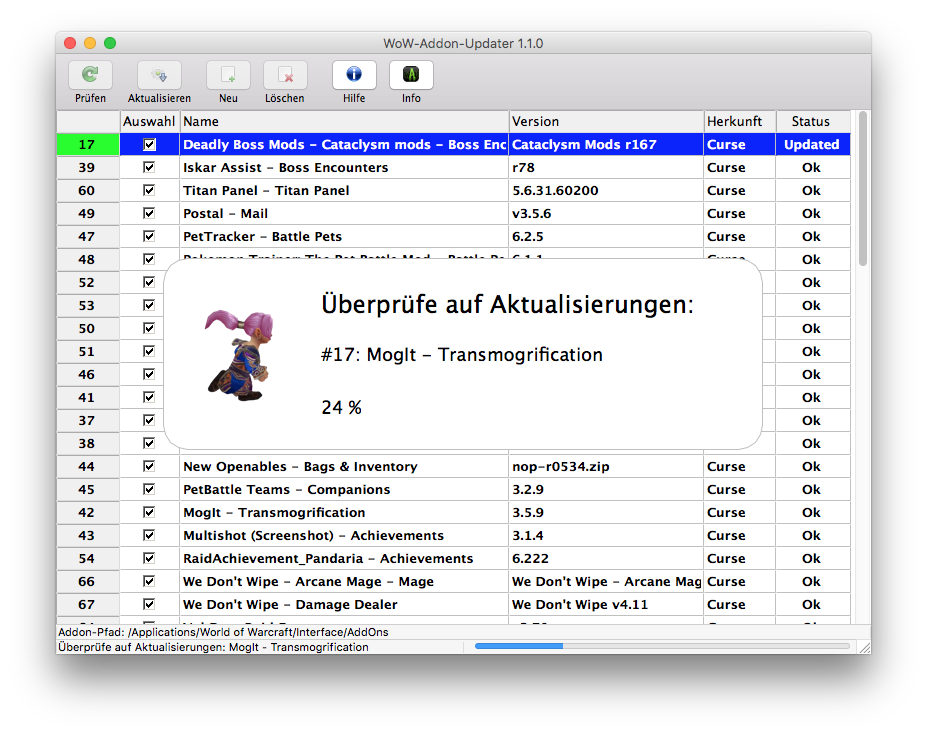The image size is (927, 734).
Task: Click the window resize grip corner
Action: [x=864, y=647]
